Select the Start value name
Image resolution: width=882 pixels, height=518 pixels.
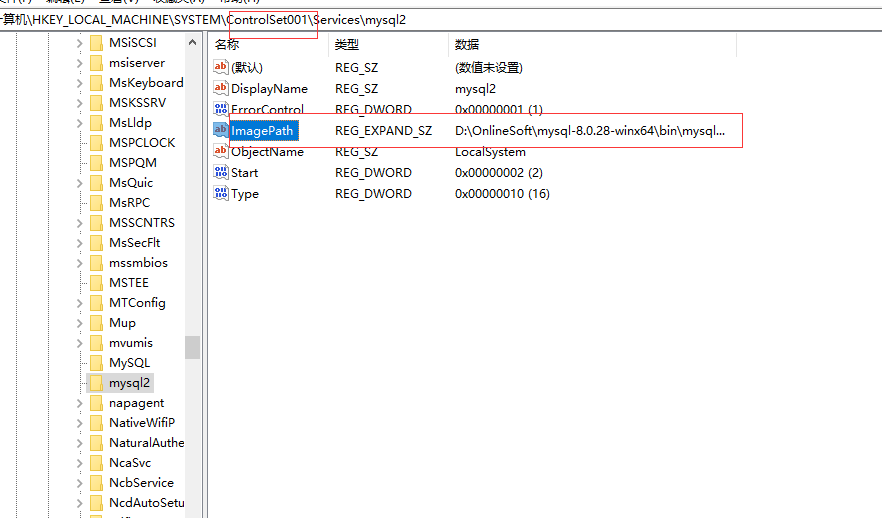[245, 173]
